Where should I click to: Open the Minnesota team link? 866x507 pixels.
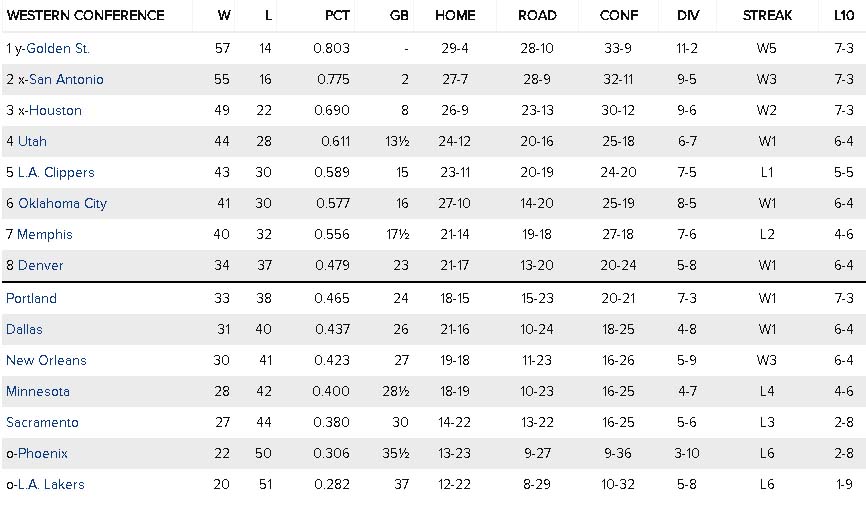pos(38,391)
